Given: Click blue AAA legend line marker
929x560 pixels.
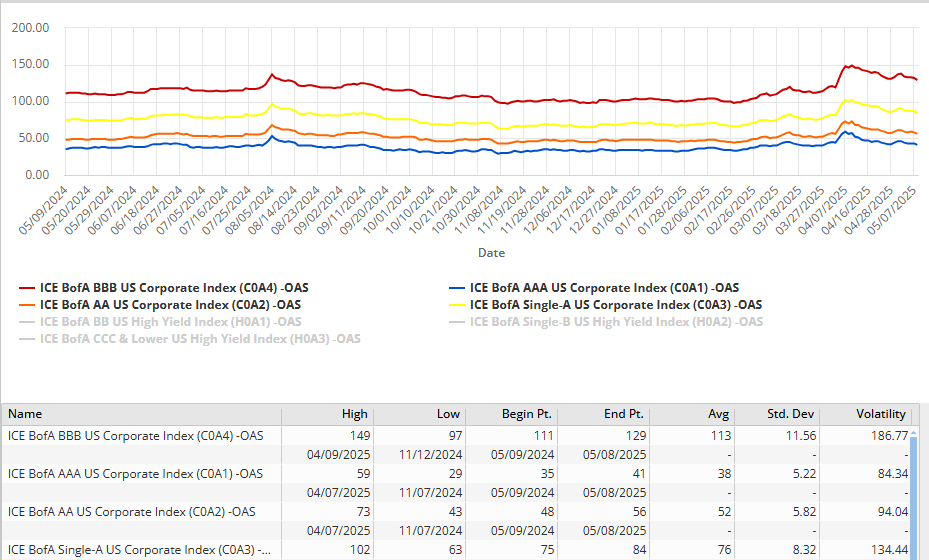Looking at the screenshot, I should 457,289.
